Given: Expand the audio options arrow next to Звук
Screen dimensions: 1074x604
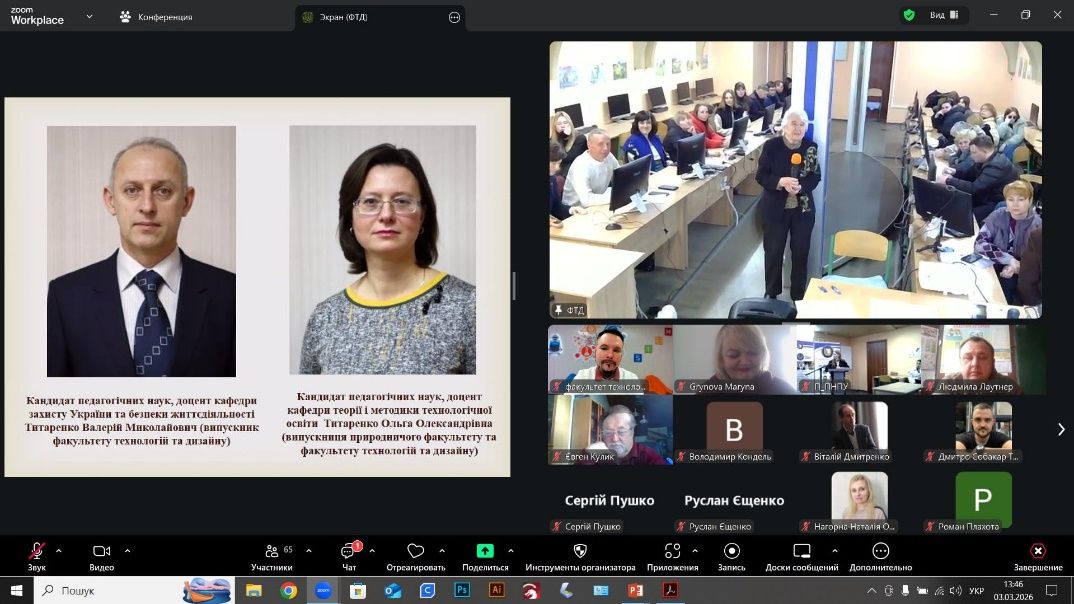Looking at the screenshot, I should [59, 550].
